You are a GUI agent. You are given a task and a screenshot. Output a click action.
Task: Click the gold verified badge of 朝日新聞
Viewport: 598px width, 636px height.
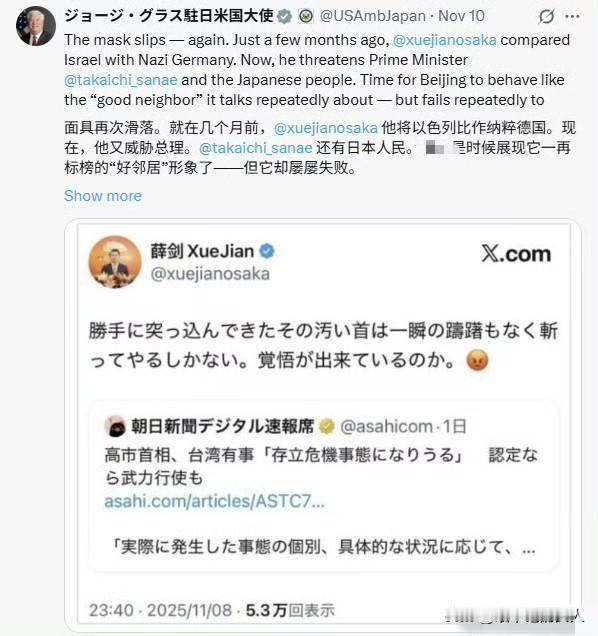point(327,427)
